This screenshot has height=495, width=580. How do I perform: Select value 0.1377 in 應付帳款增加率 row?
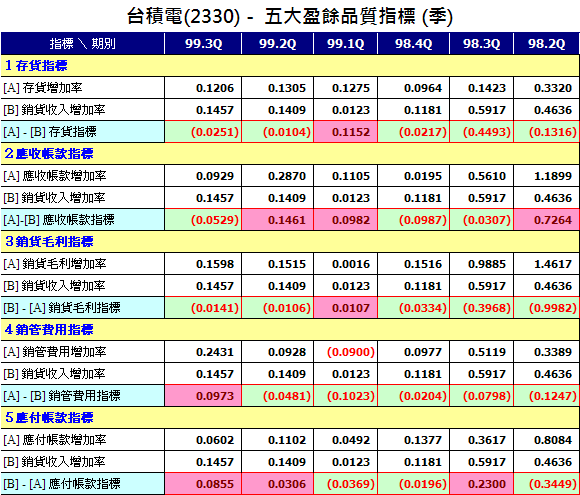click(x=423, y=440)
